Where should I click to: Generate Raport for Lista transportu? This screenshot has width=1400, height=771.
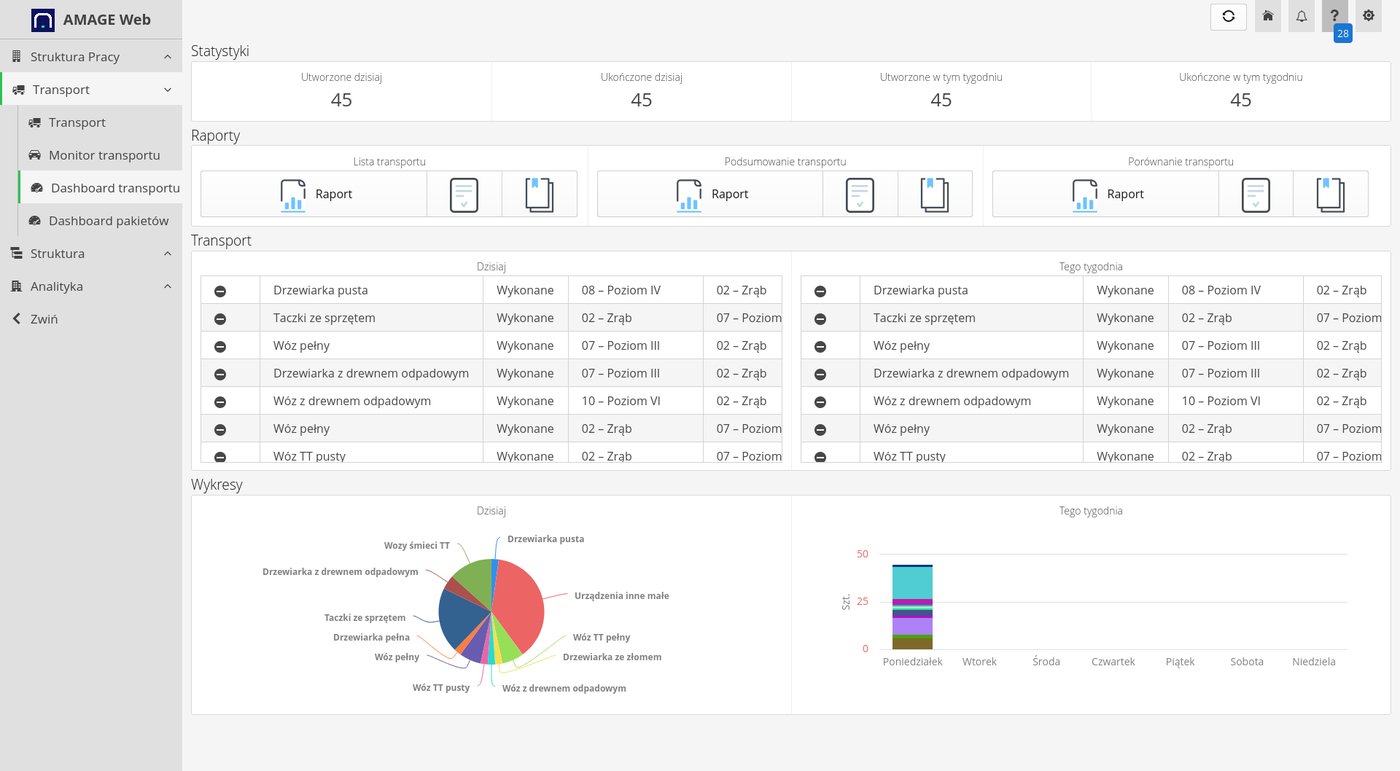tap(314, 194)
